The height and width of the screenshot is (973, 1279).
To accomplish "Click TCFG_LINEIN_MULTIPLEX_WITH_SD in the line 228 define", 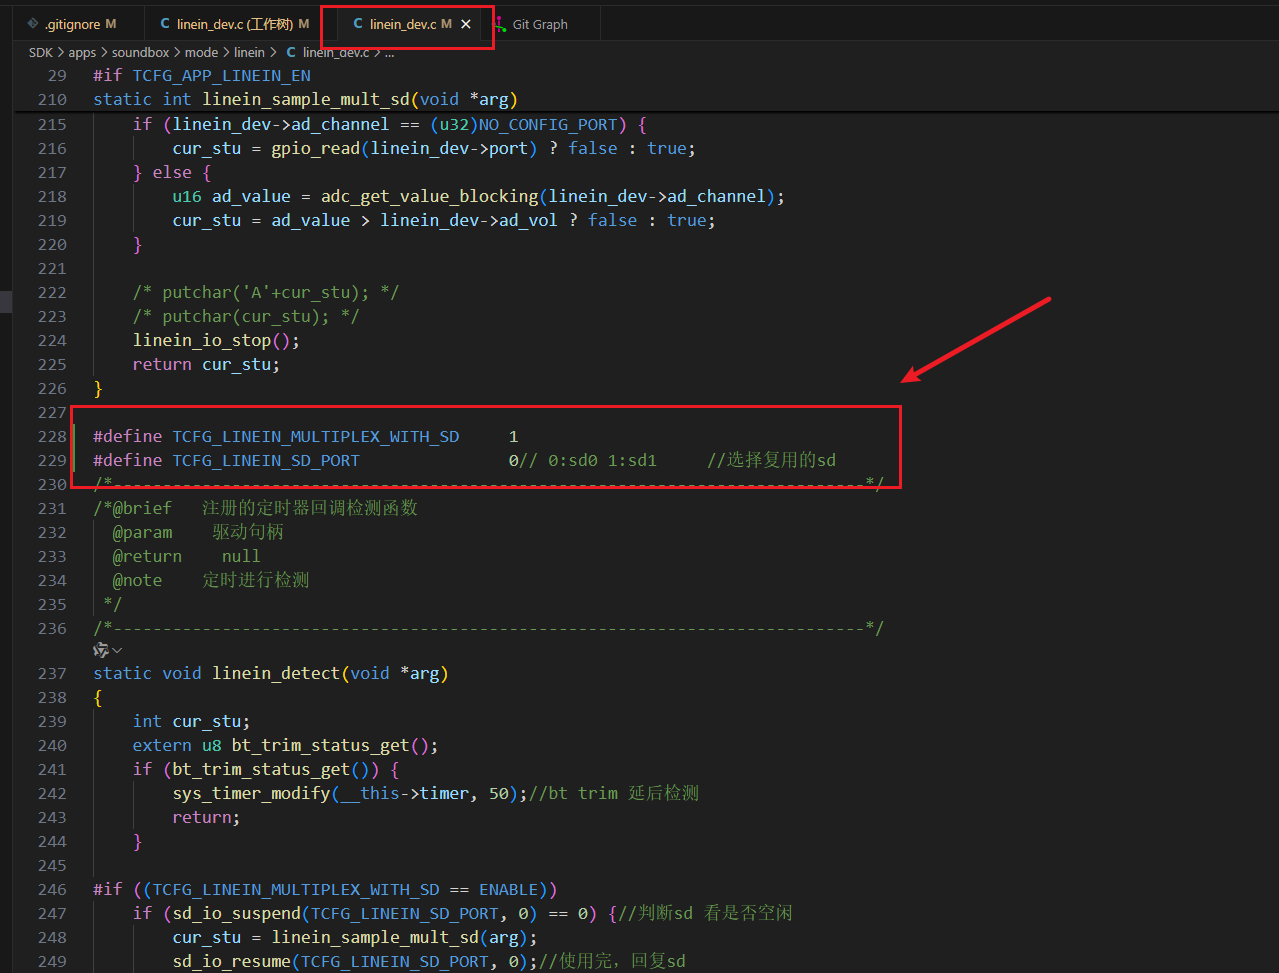I will point(315,436).
